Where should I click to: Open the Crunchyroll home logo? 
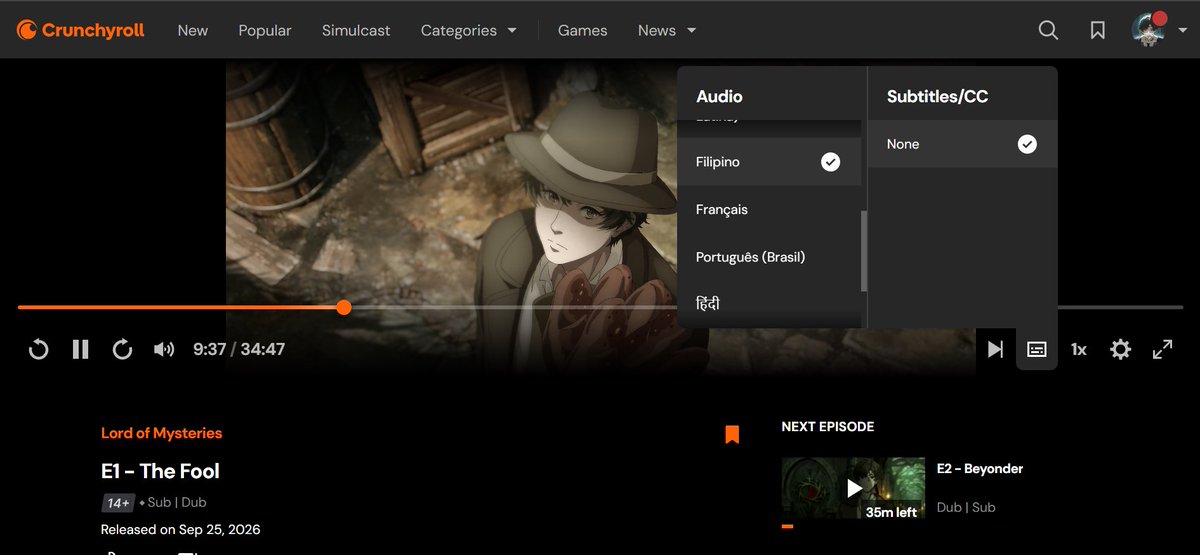80,30
